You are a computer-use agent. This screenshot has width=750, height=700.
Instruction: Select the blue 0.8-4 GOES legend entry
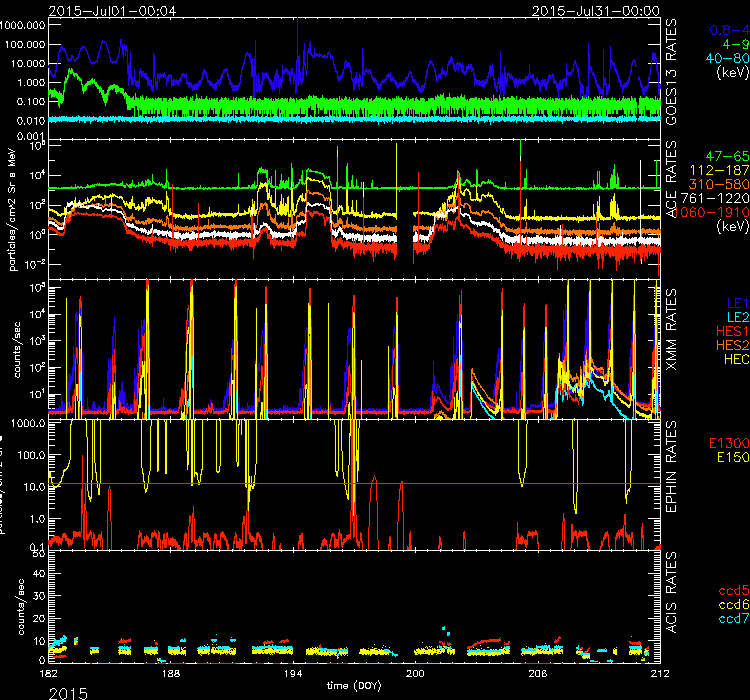726,31
